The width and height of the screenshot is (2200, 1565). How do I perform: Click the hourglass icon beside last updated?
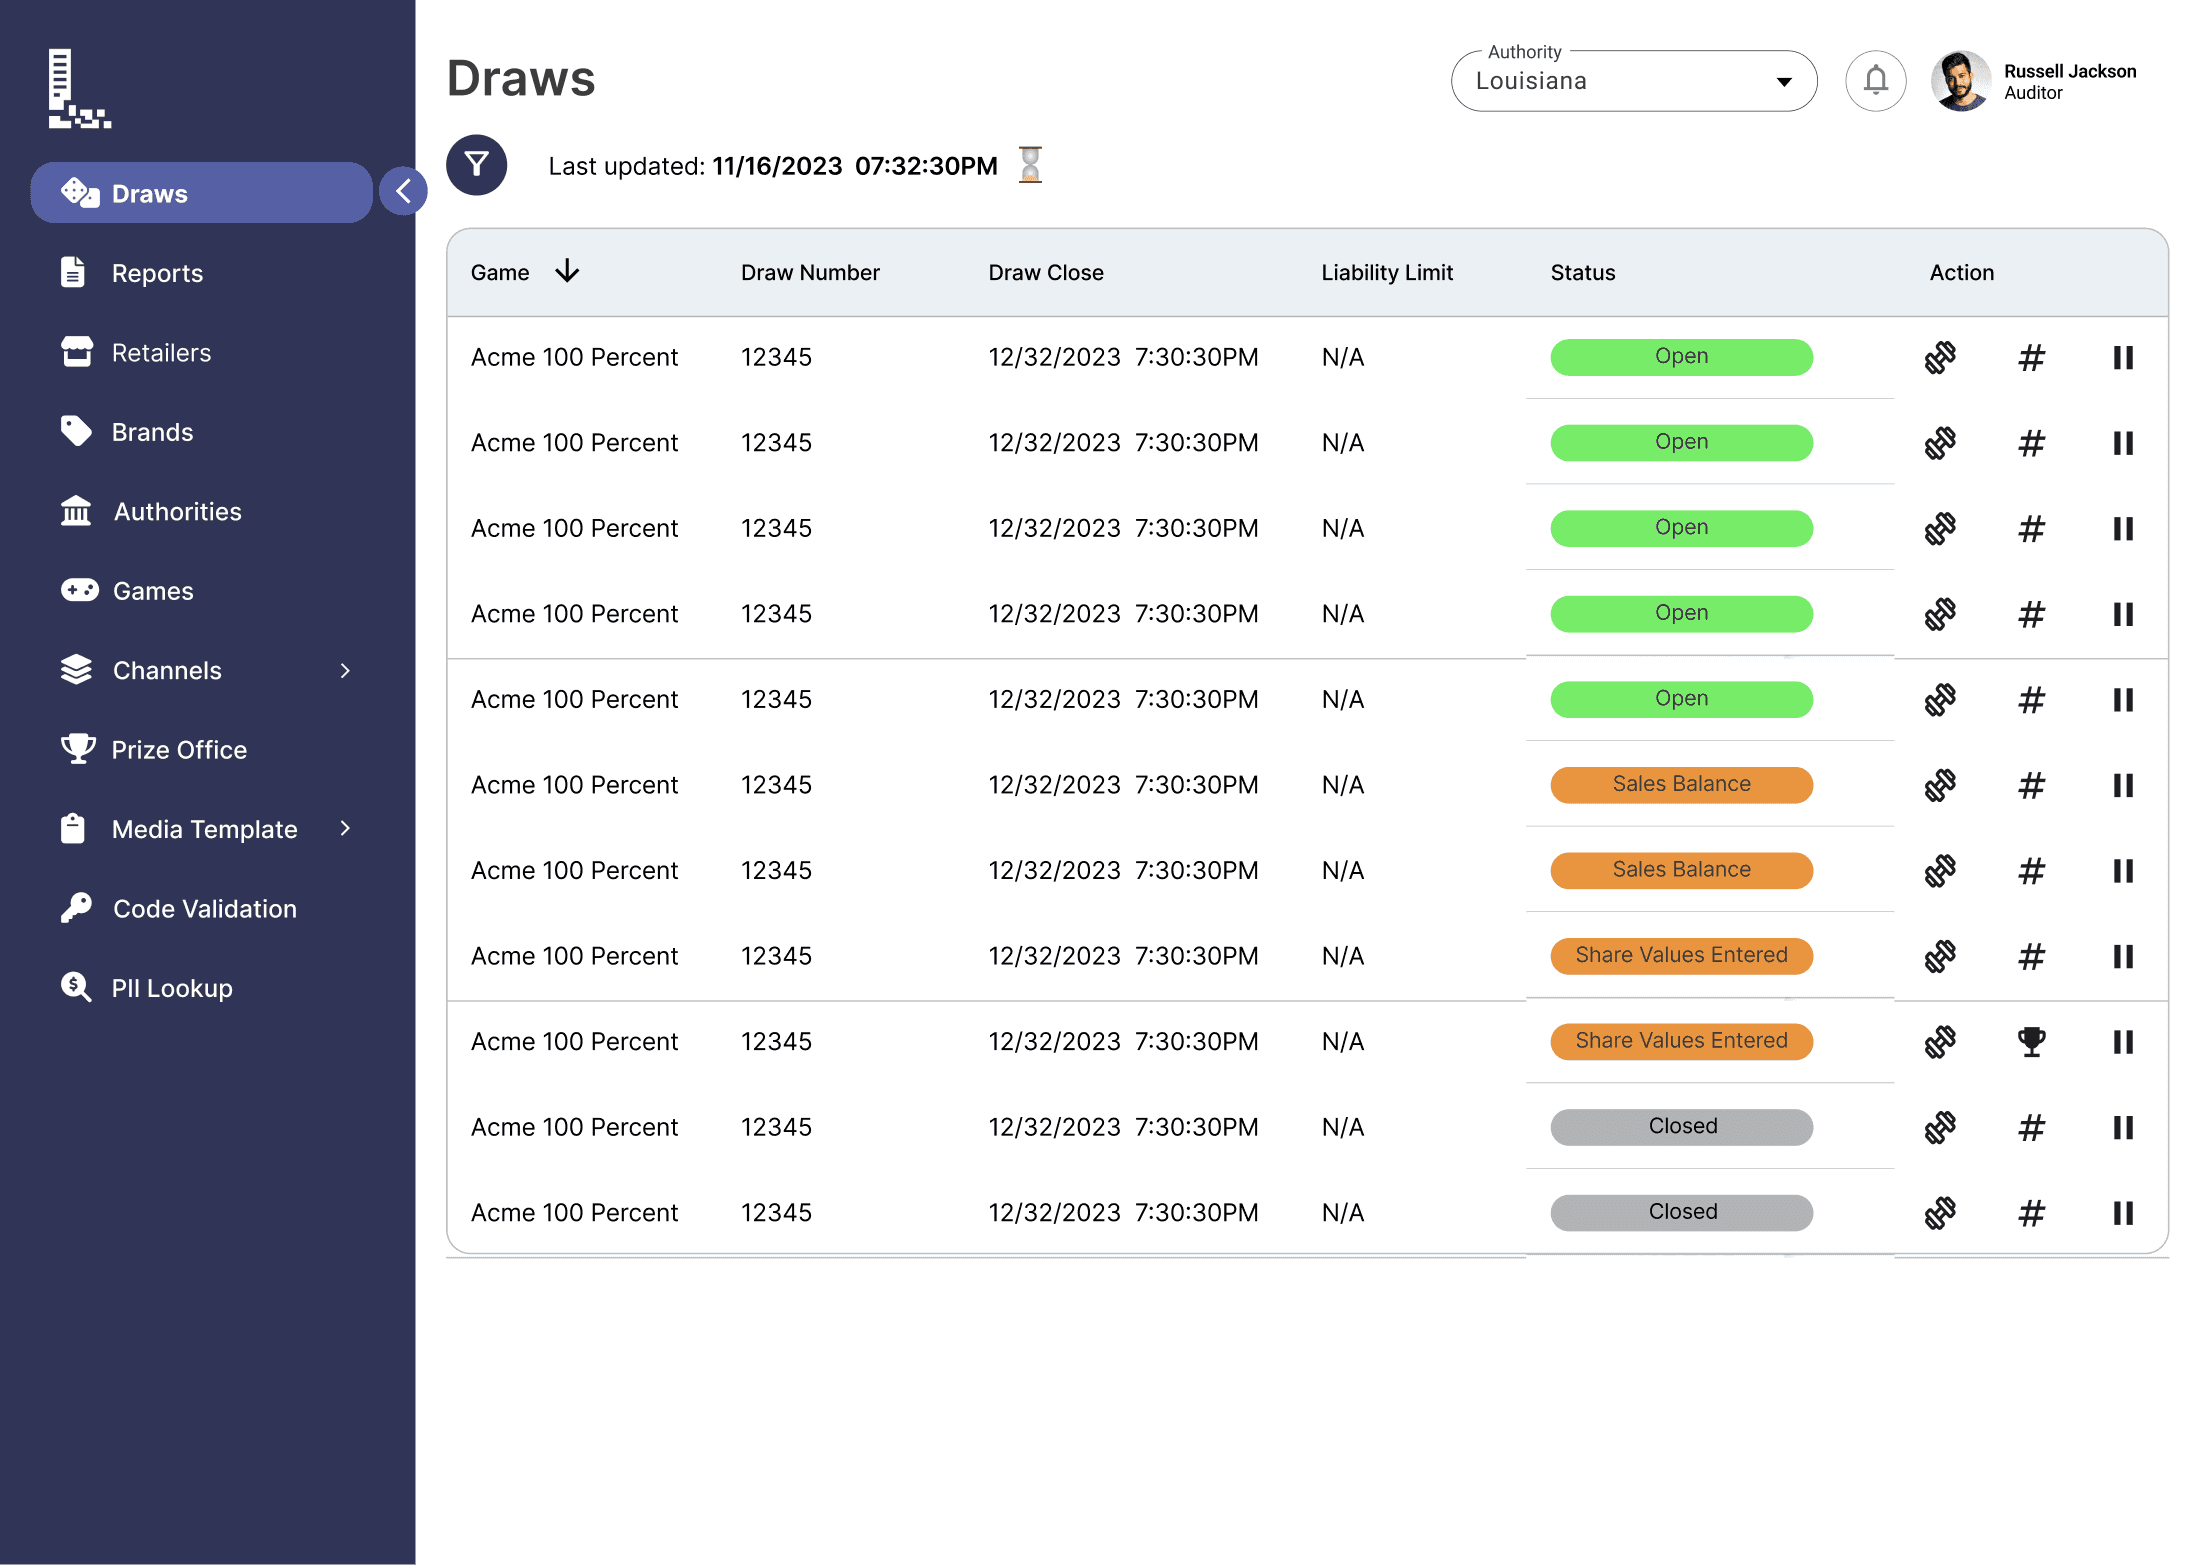click(x=1030, y=165)
